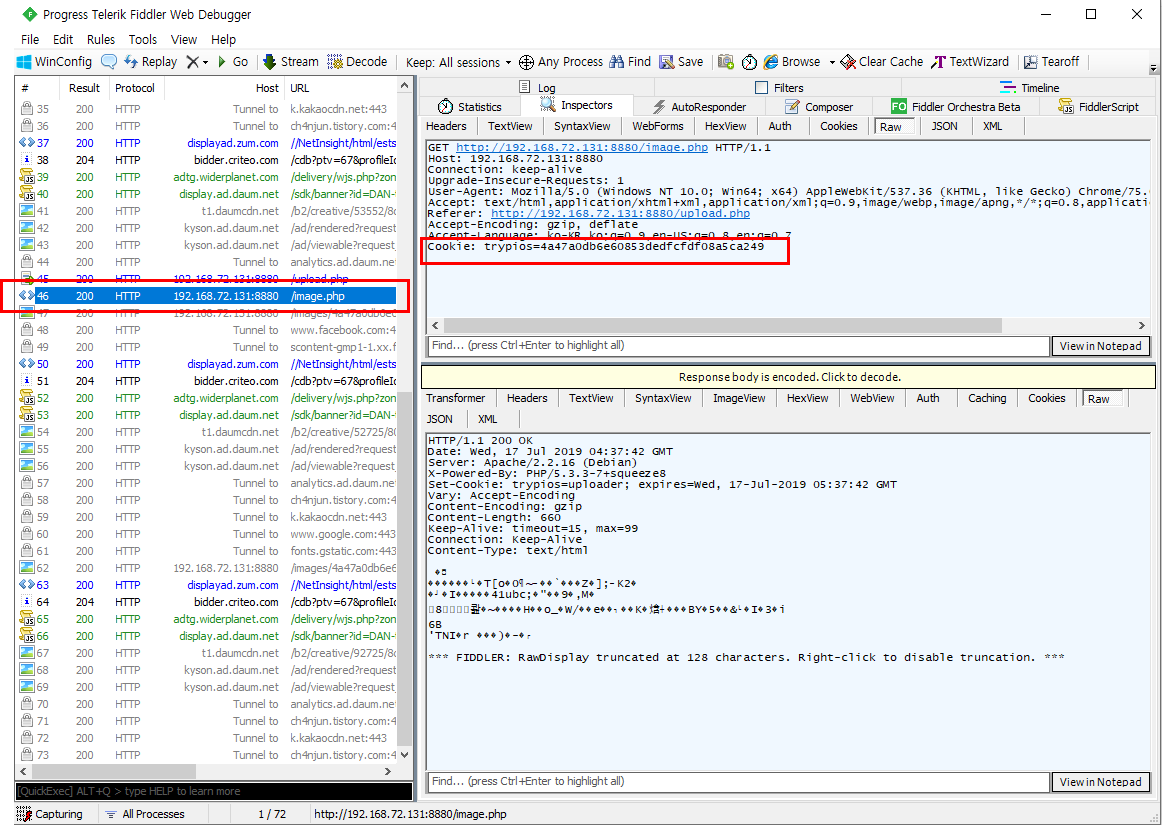Select the response ImageView tab
The width and height of the screenshot is (1162, 825).
(x=739, y=398)
